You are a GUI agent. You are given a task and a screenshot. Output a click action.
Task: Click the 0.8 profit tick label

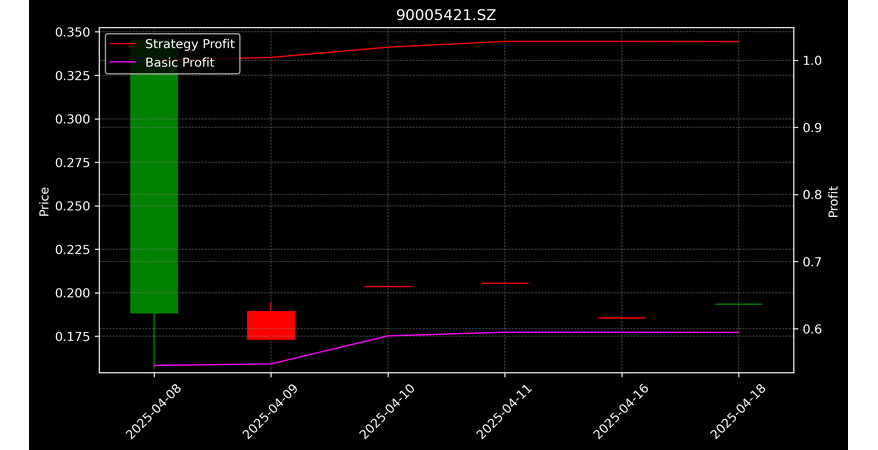[x=811, y=195]
